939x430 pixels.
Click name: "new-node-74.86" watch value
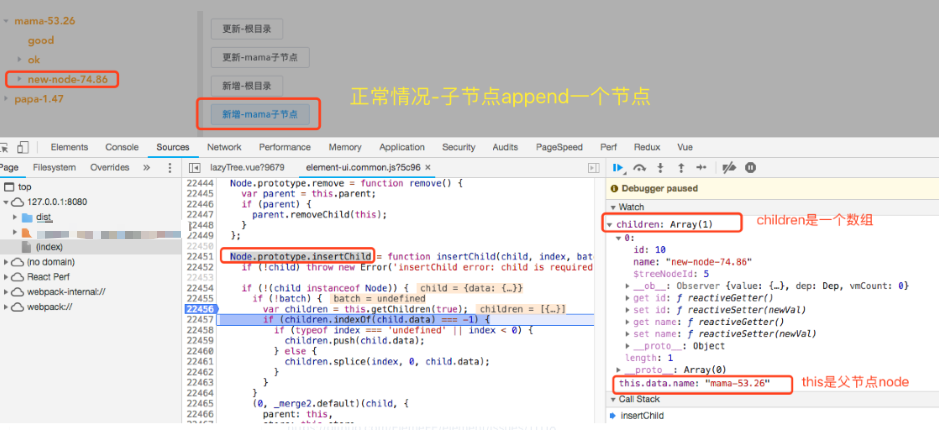[x=692, y=262]
